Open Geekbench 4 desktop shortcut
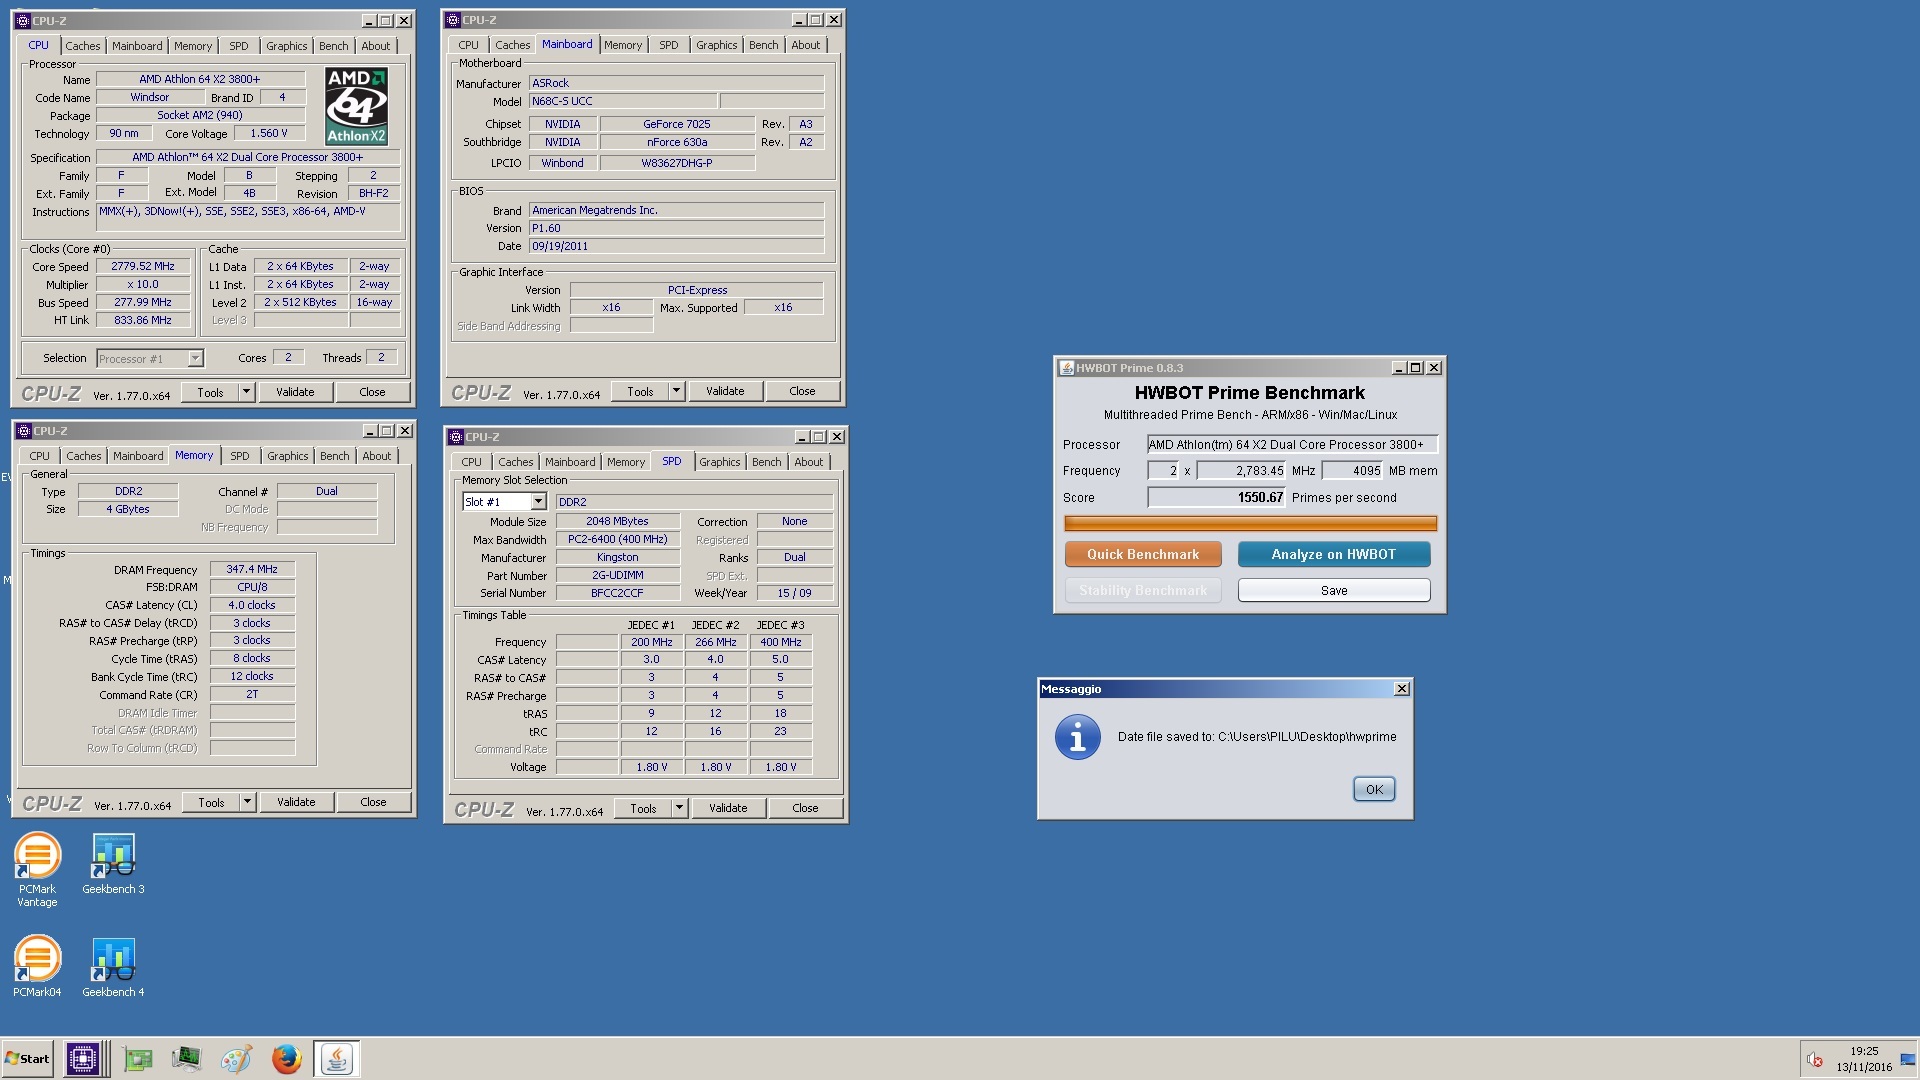 pyautogui.click(x=113, y=968)
